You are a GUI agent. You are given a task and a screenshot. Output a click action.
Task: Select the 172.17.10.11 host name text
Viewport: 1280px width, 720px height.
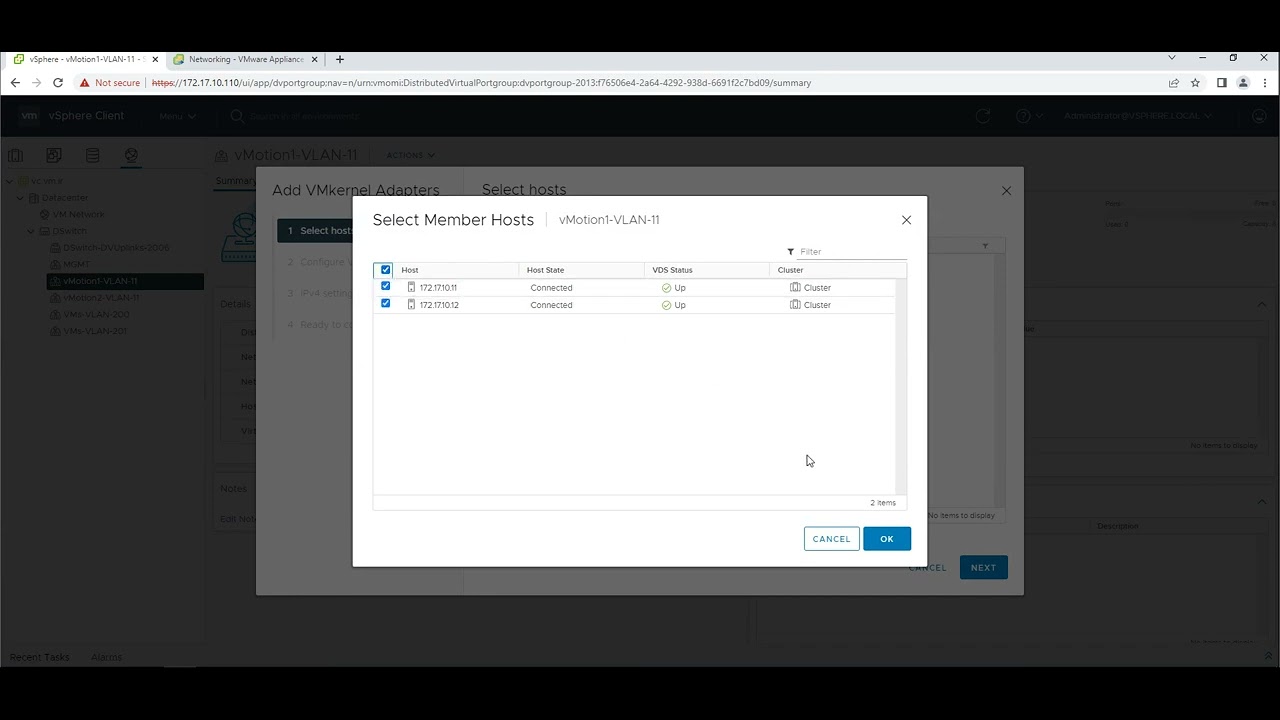click(x=438, y=288)
